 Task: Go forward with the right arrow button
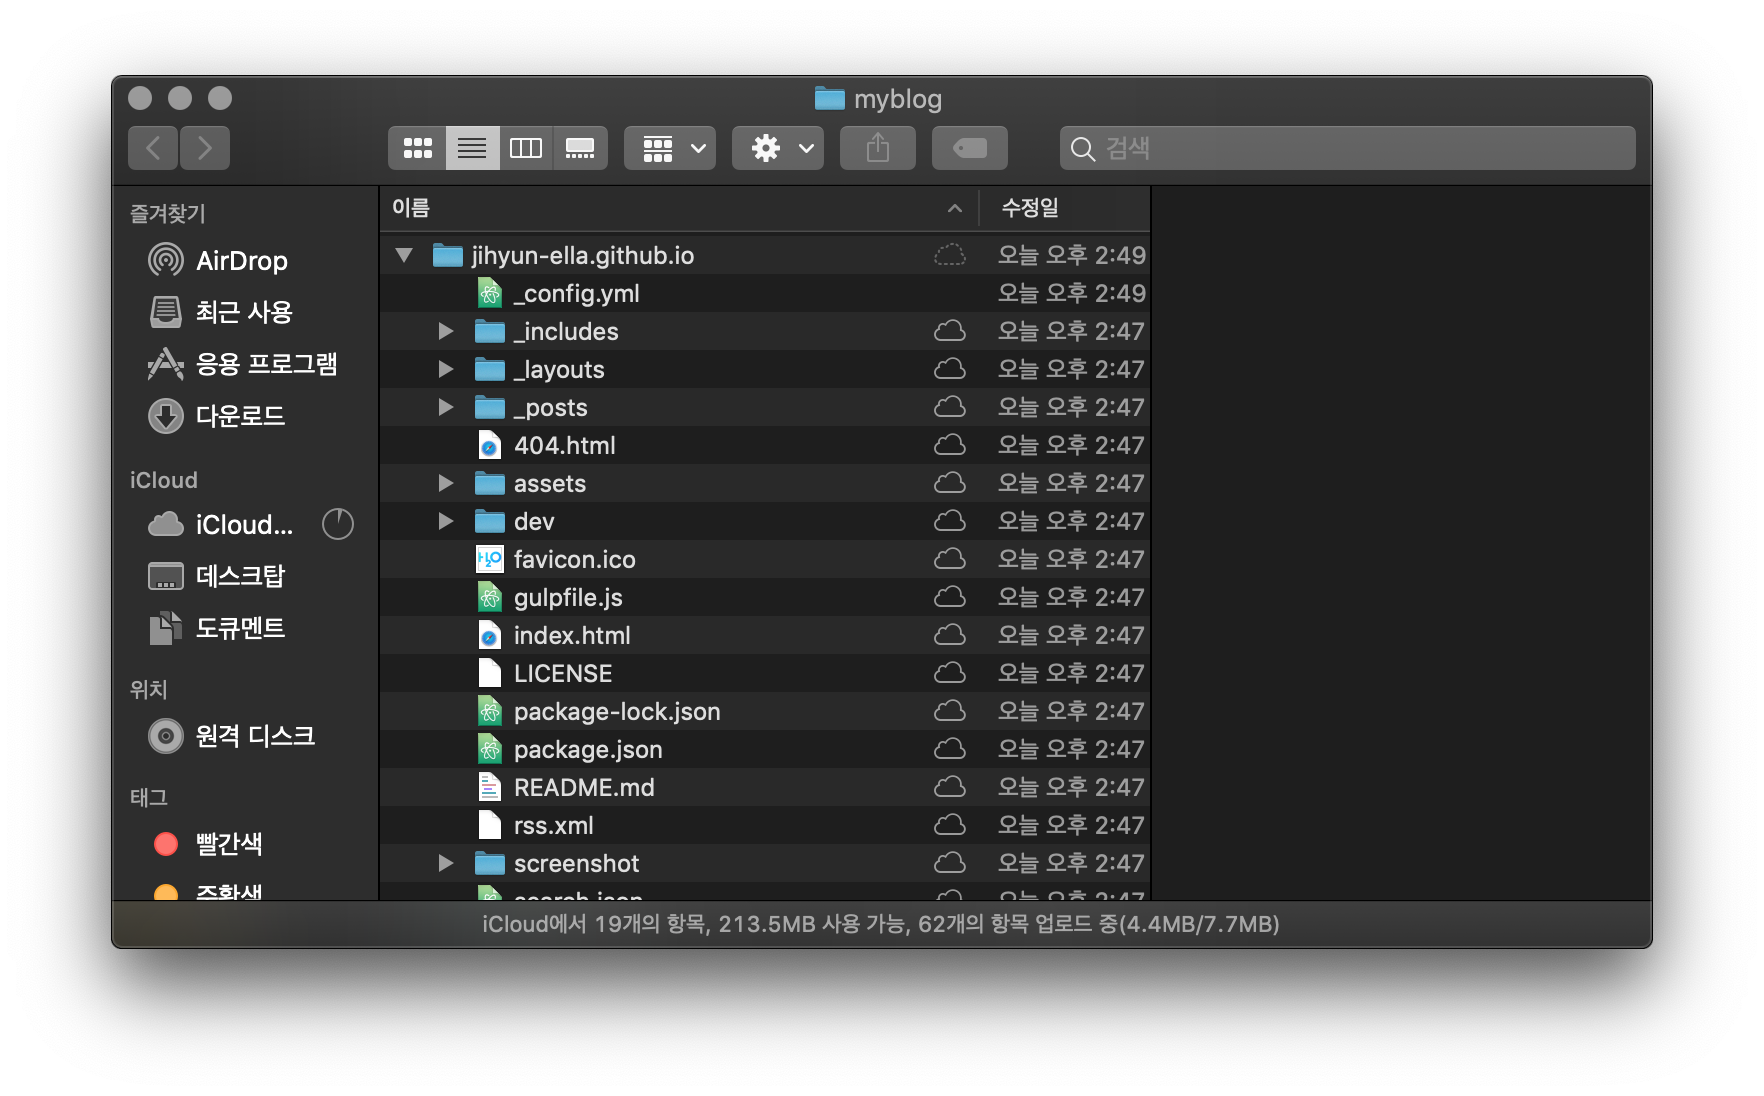205,149
